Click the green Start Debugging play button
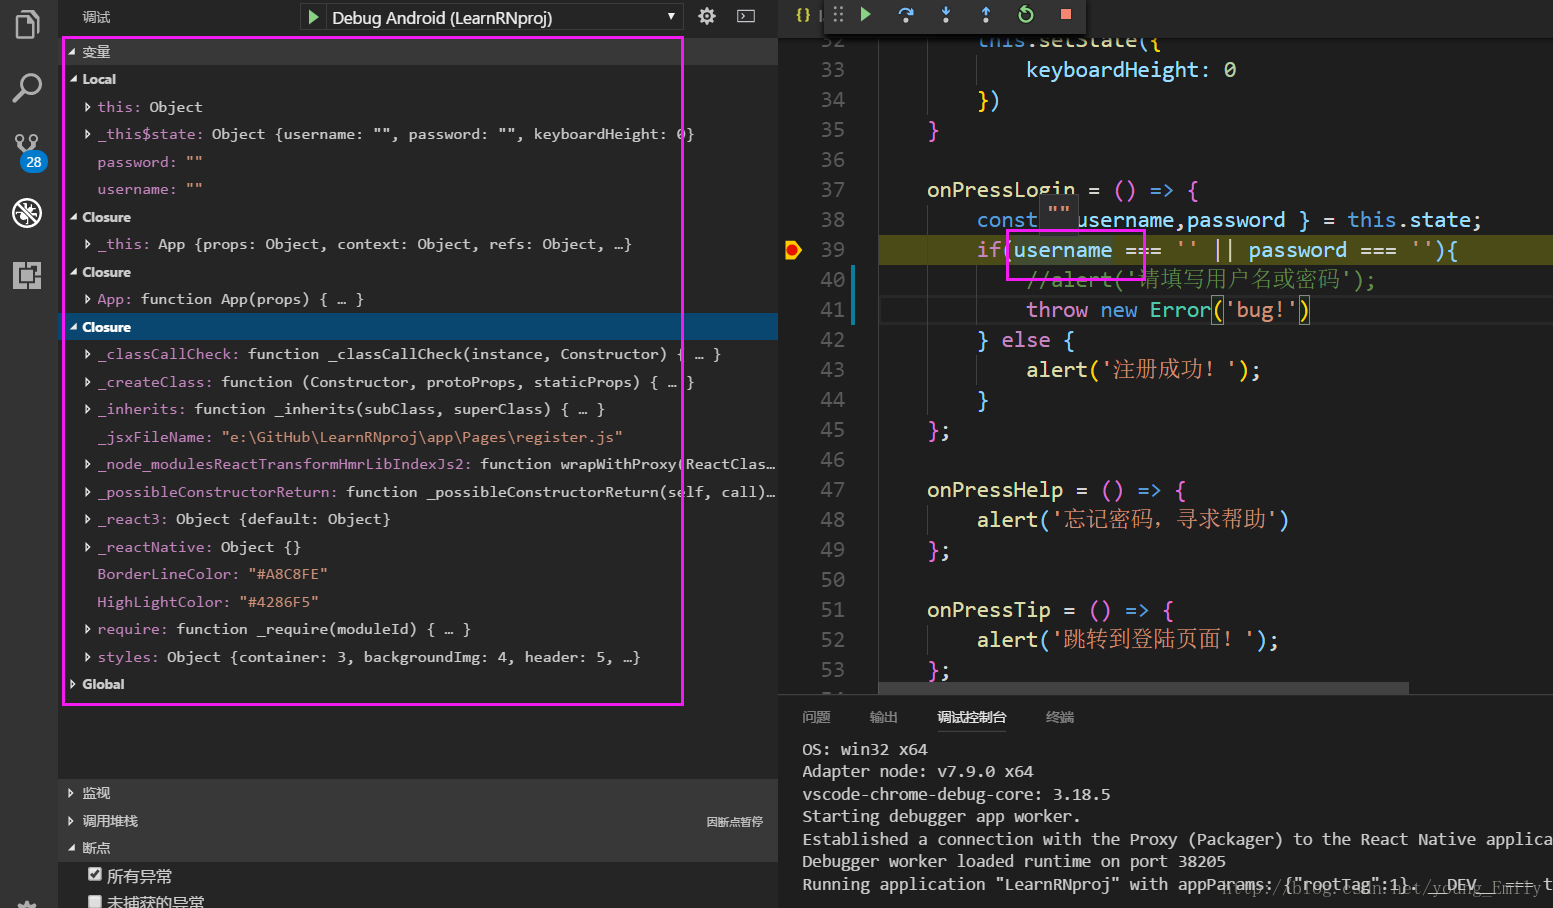 (x=313, y=17)
